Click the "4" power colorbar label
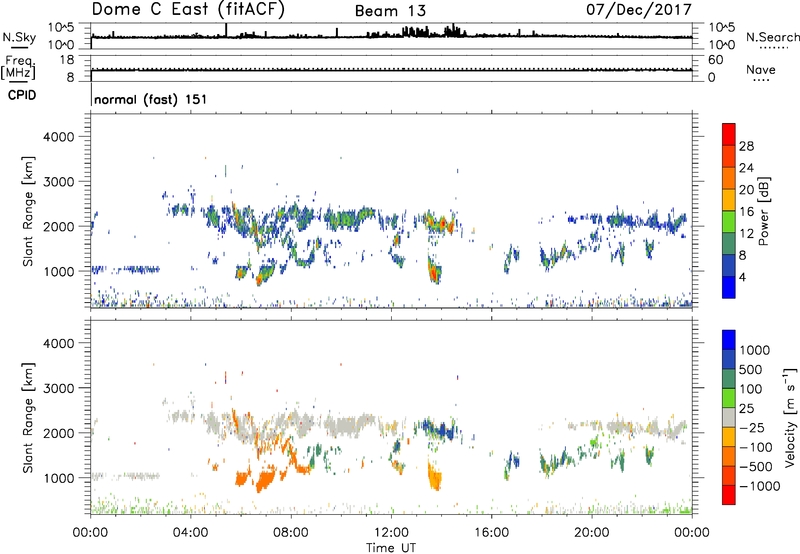The width and height of the screenshot is (800, 554). pyautogui.click(x=742, y=277)
